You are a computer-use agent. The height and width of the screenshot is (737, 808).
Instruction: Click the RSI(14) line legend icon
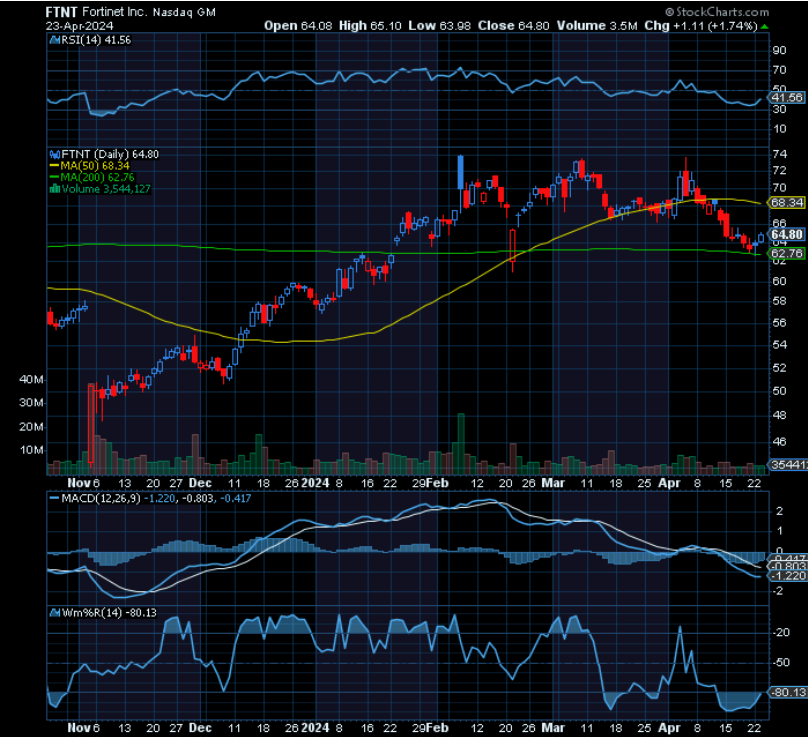54,40
